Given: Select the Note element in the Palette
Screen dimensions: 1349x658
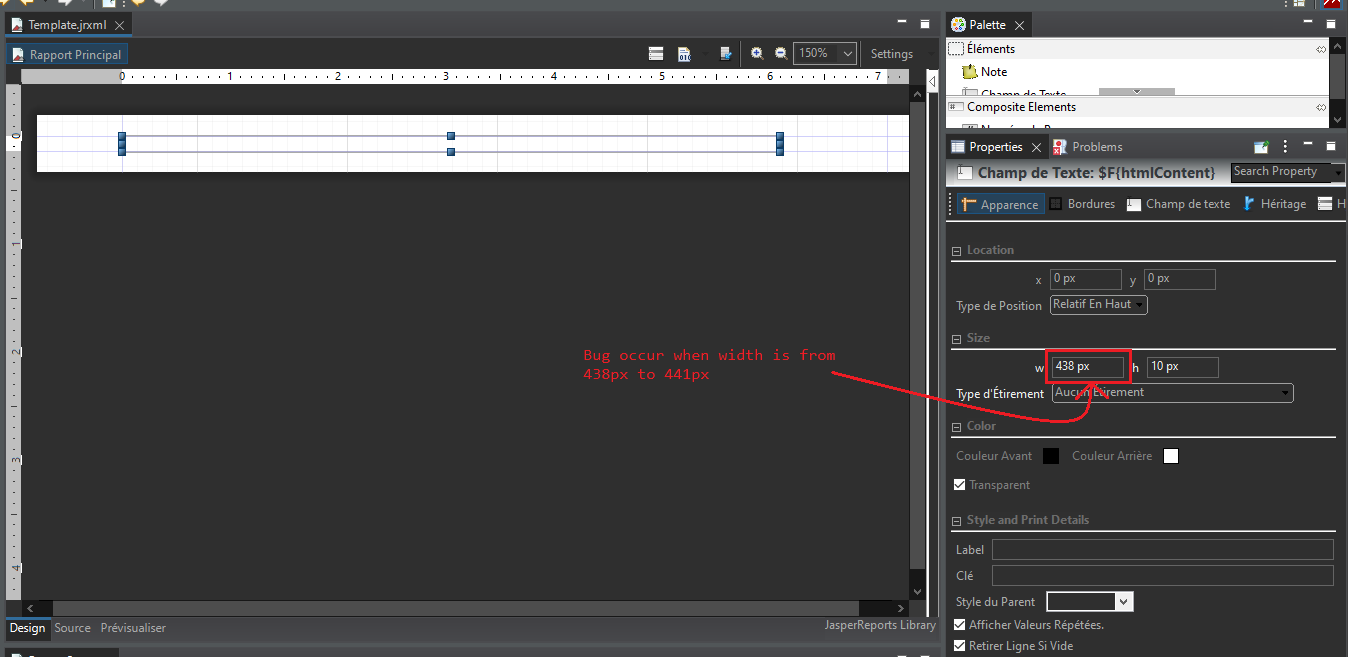Looking at the screenshot, I should (987, 71).
